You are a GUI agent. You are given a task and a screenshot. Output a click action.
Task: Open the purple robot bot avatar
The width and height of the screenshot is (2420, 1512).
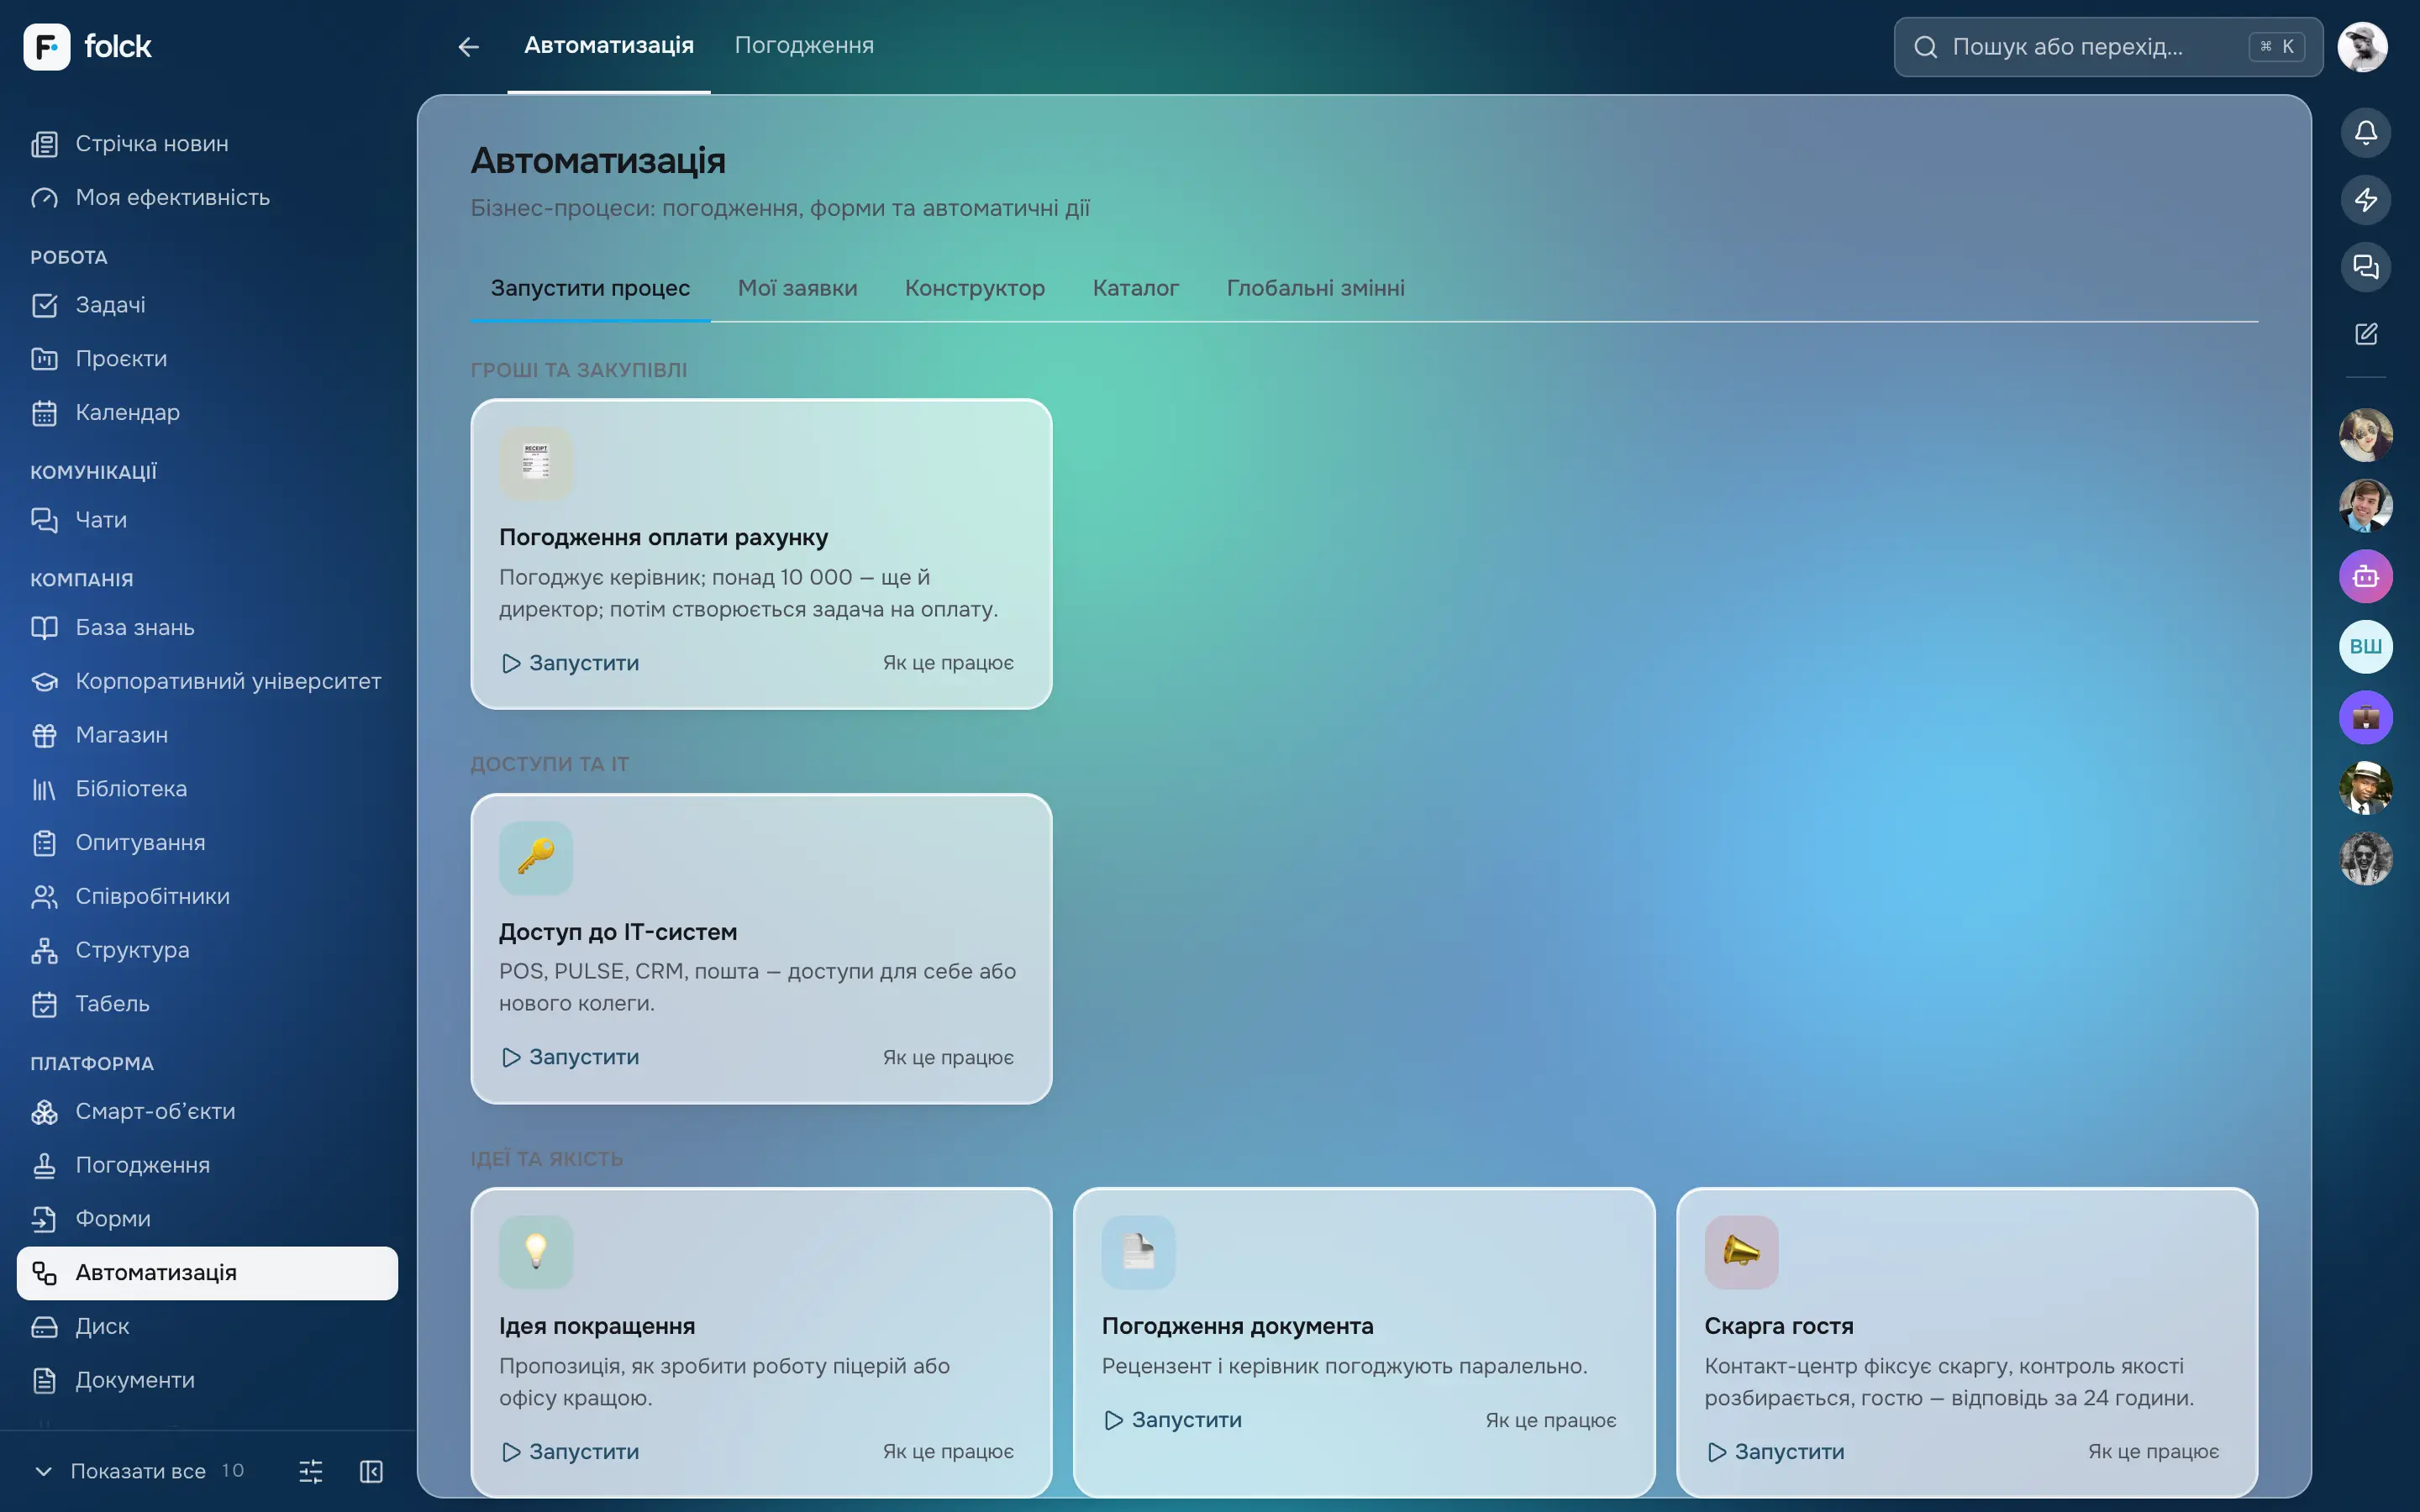(2365, 576)
